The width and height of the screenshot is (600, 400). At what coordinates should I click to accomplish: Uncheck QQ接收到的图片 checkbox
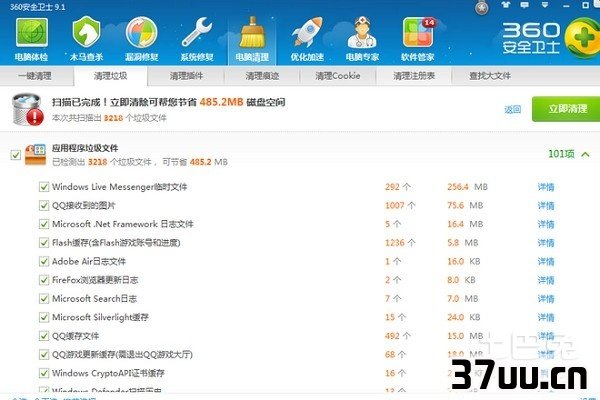point(44,206)
